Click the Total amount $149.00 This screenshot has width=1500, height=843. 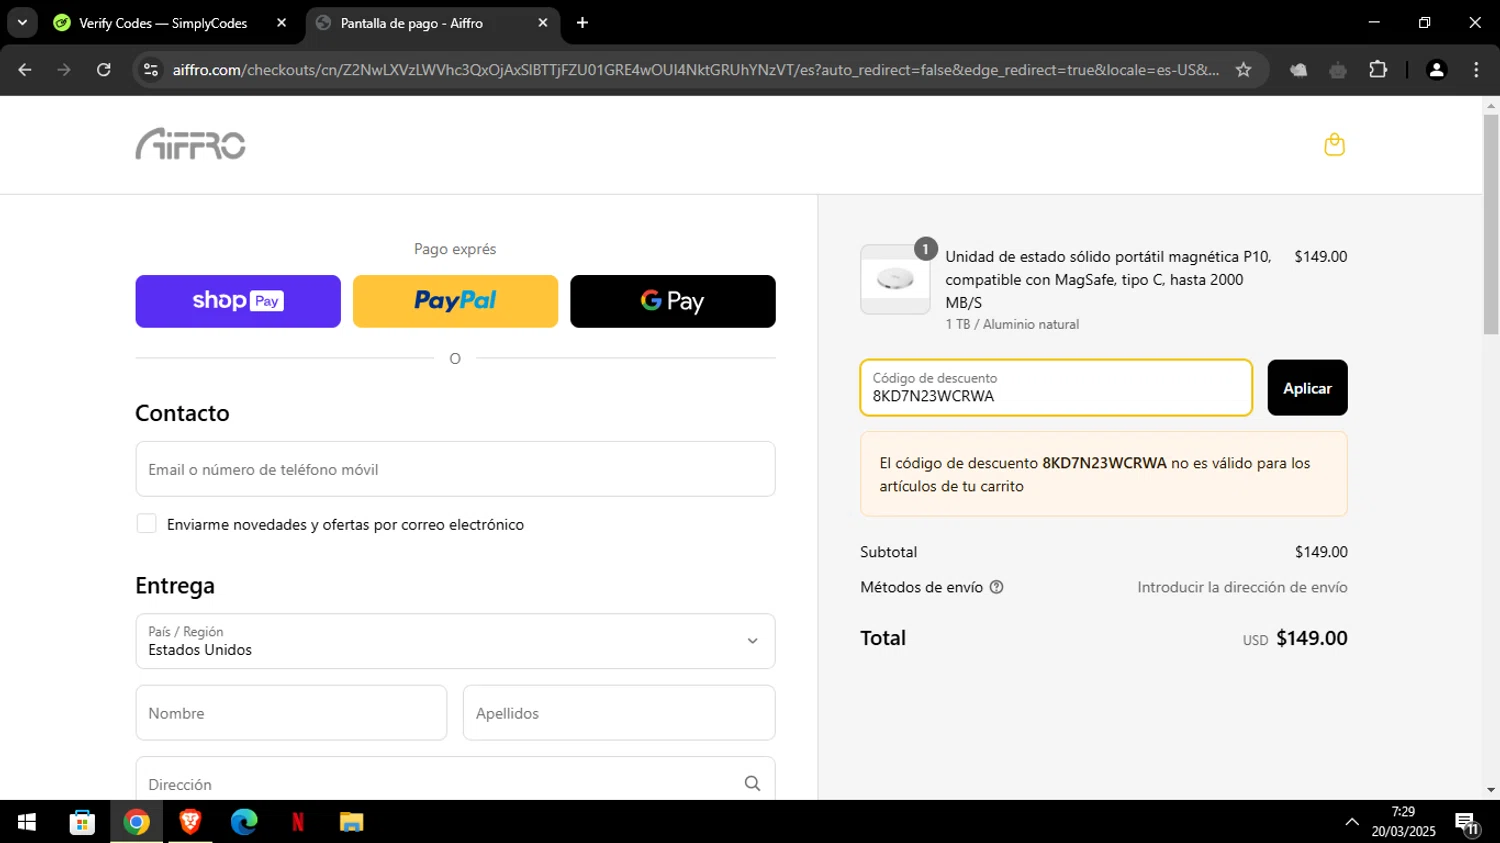coord(1312,638)
